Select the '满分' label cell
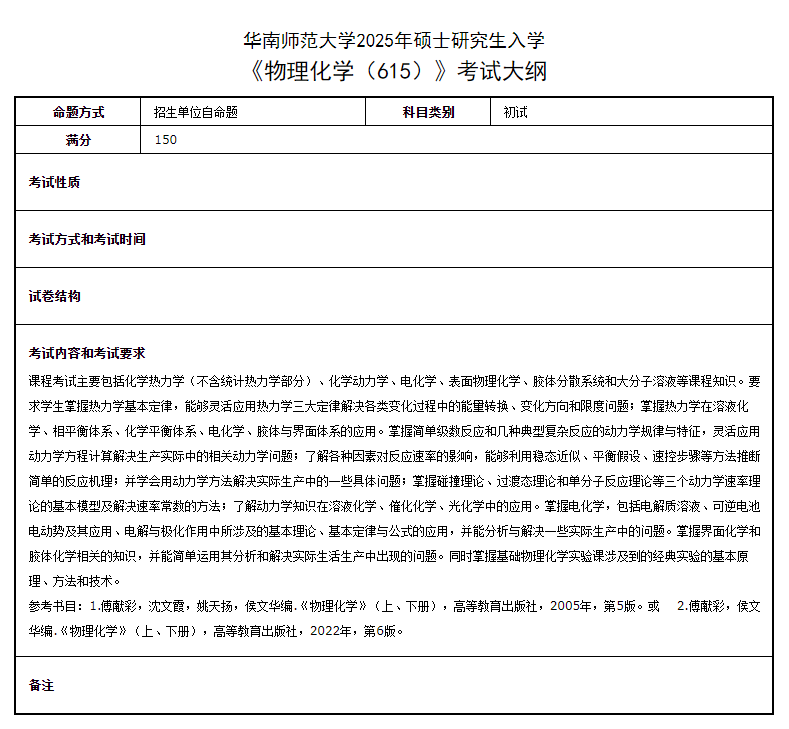This screenshot has width=789, height=729. click(x=78, y=139)
